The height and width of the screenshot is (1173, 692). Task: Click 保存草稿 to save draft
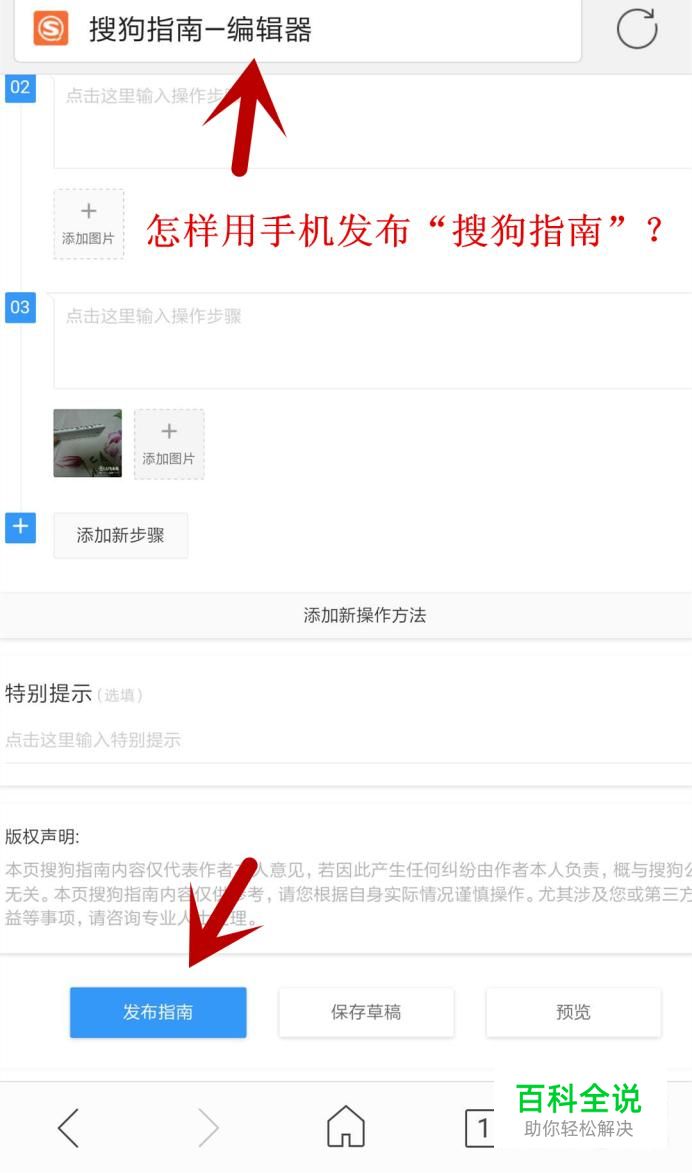(366, 1012)
